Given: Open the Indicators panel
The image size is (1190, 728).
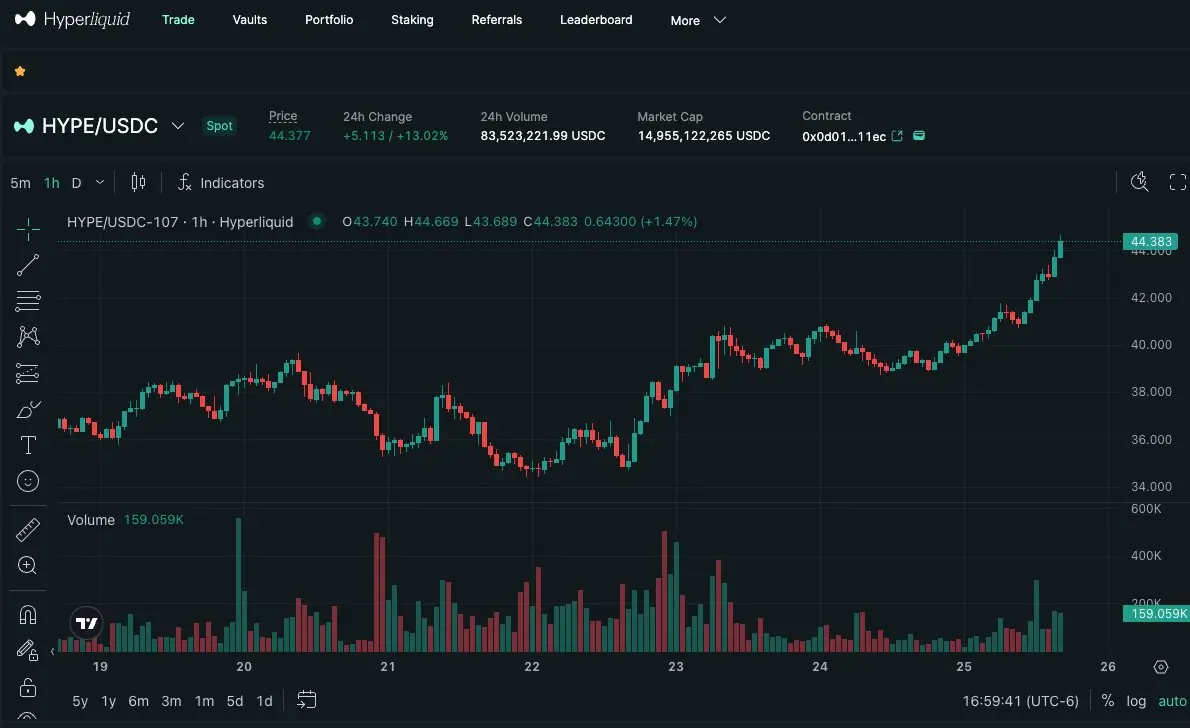Looking at the screenshot, I should (221, 183).
